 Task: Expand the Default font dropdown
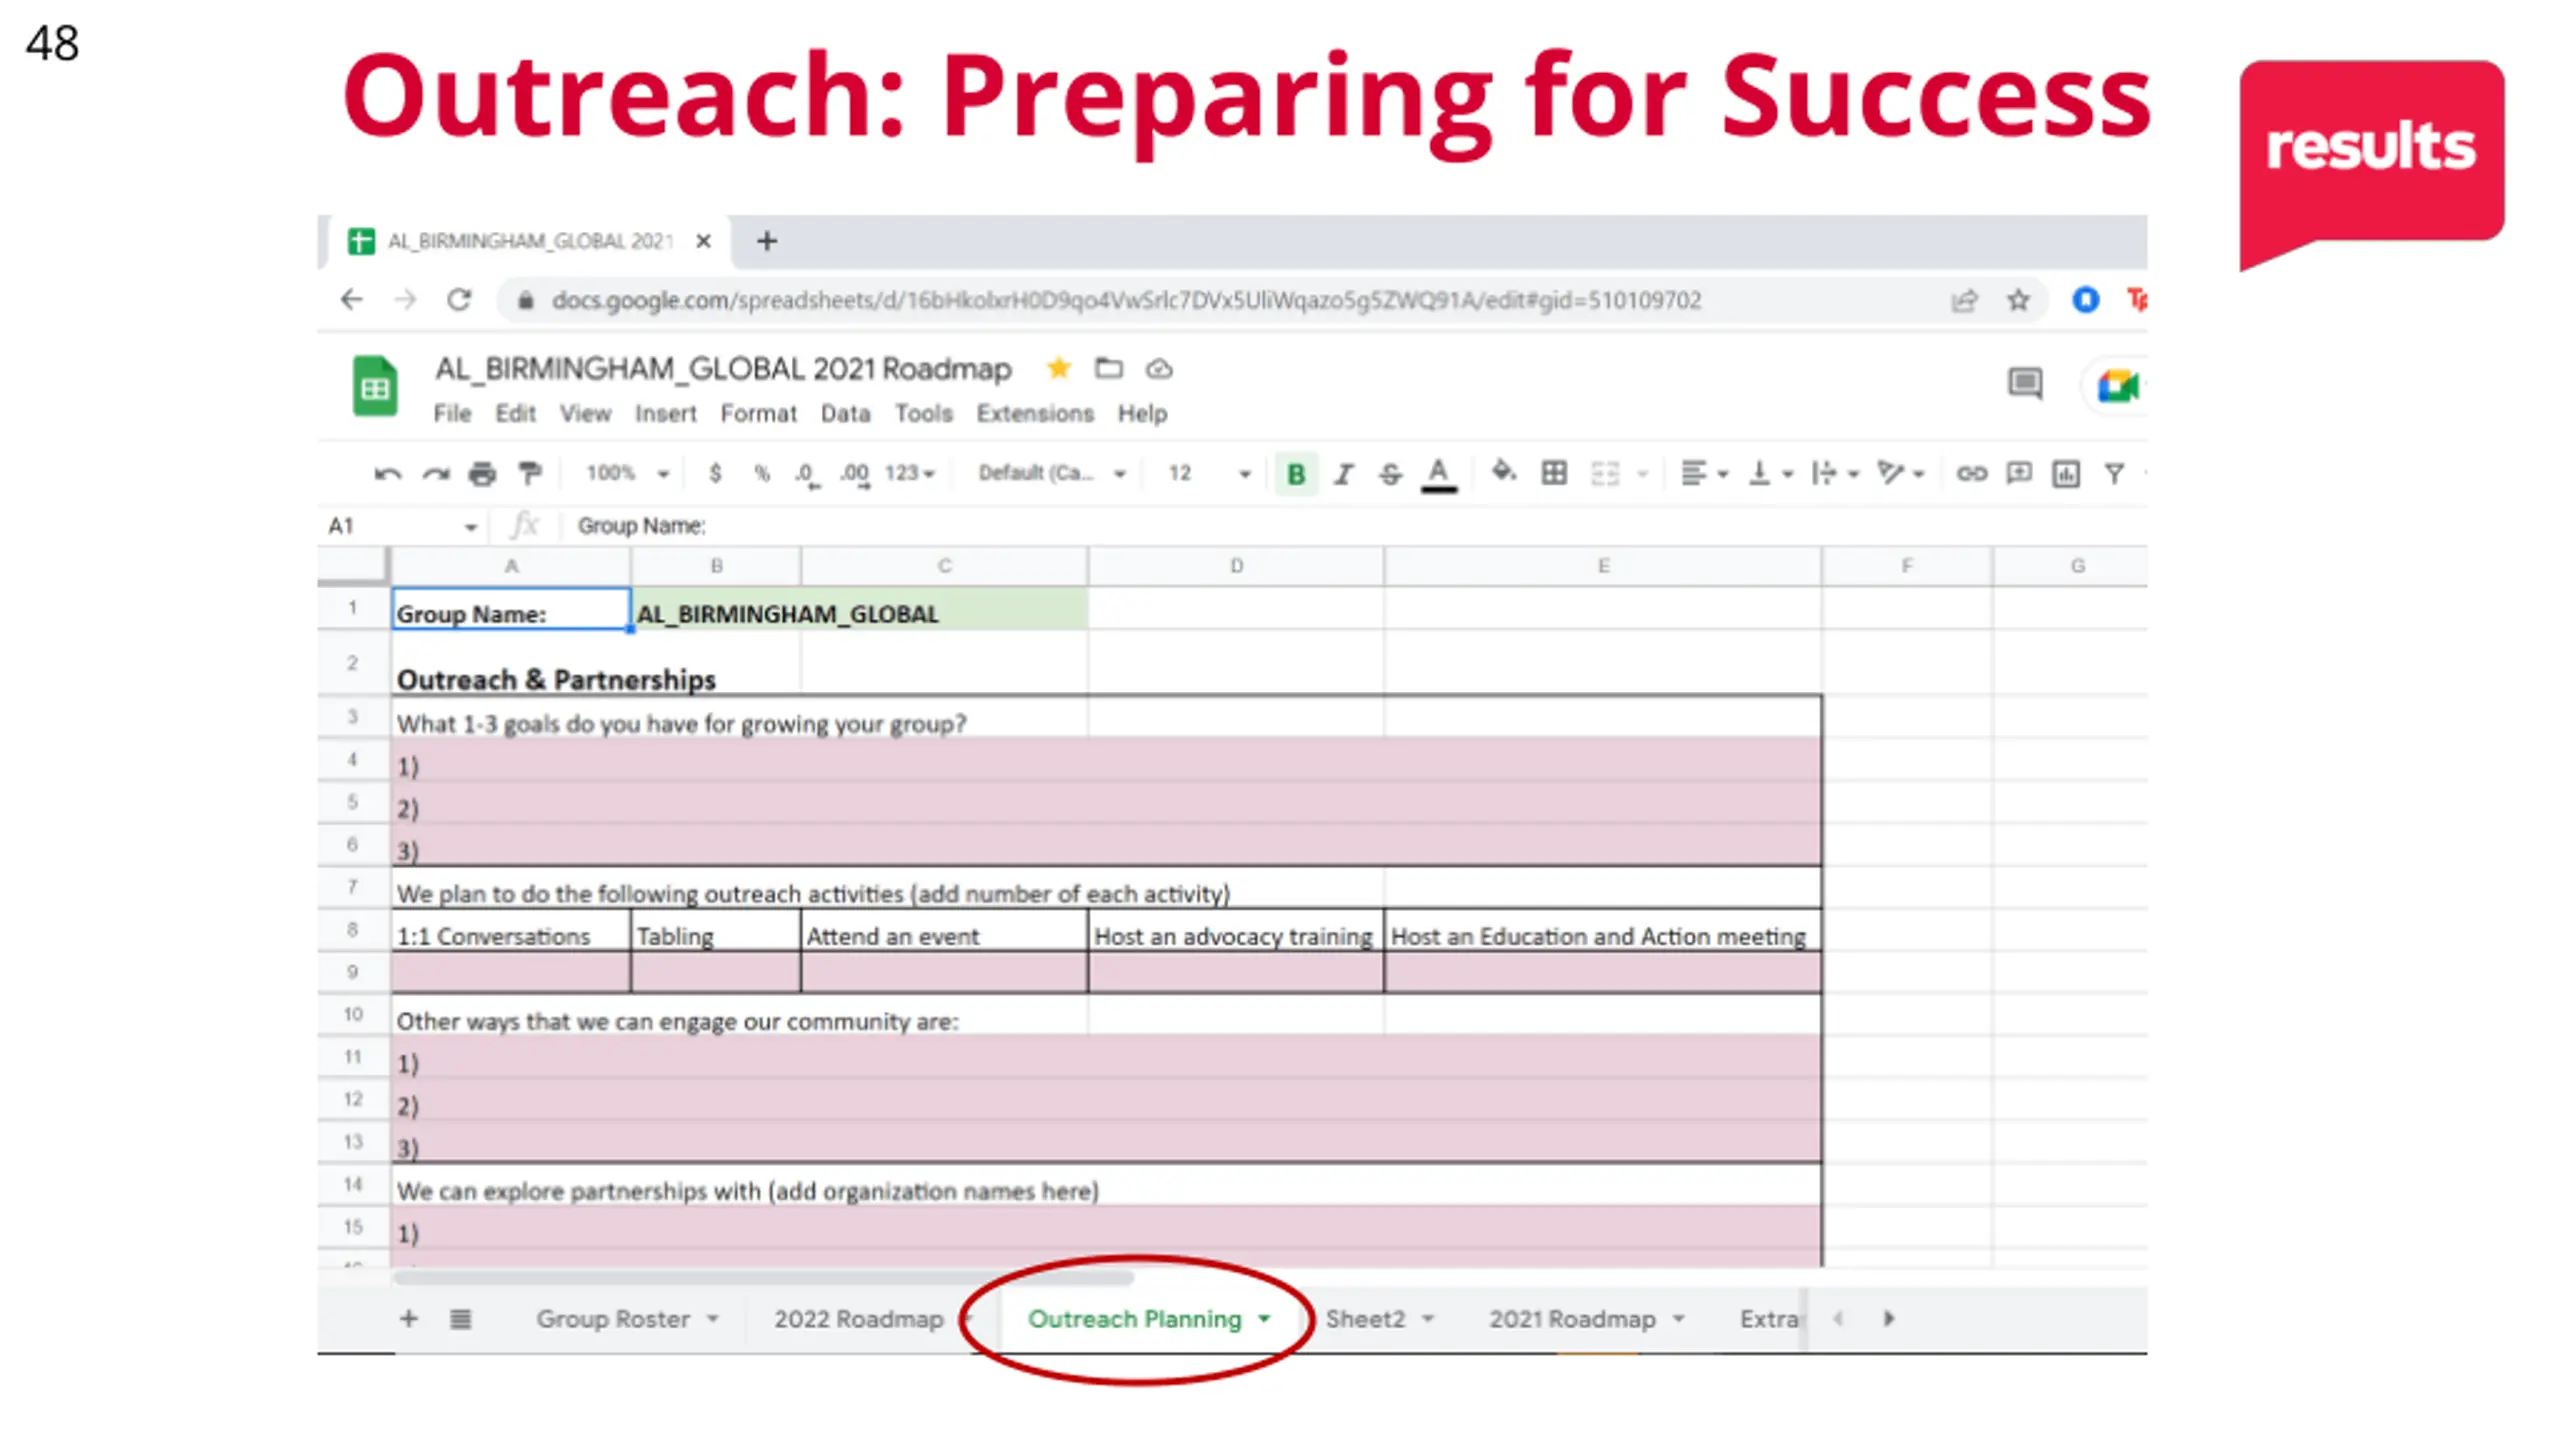pos(1052,473)
